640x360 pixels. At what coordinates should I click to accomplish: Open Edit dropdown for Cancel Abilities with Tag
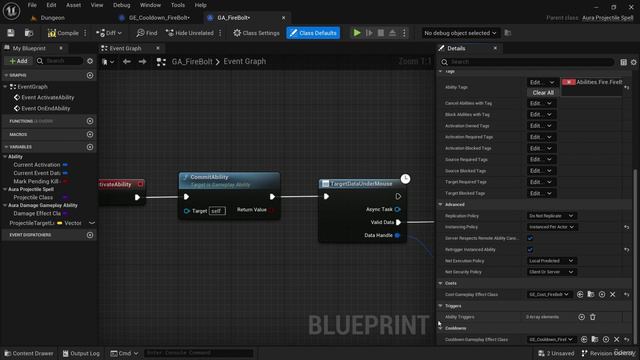(x=541, y=104)
